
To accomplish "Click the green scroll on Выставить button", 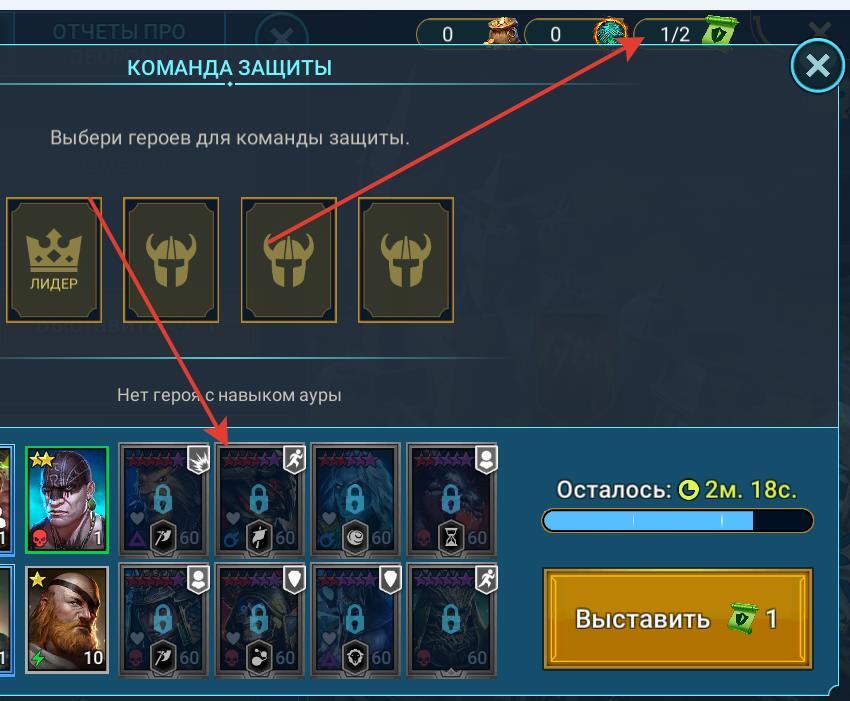I will [742, 619].
